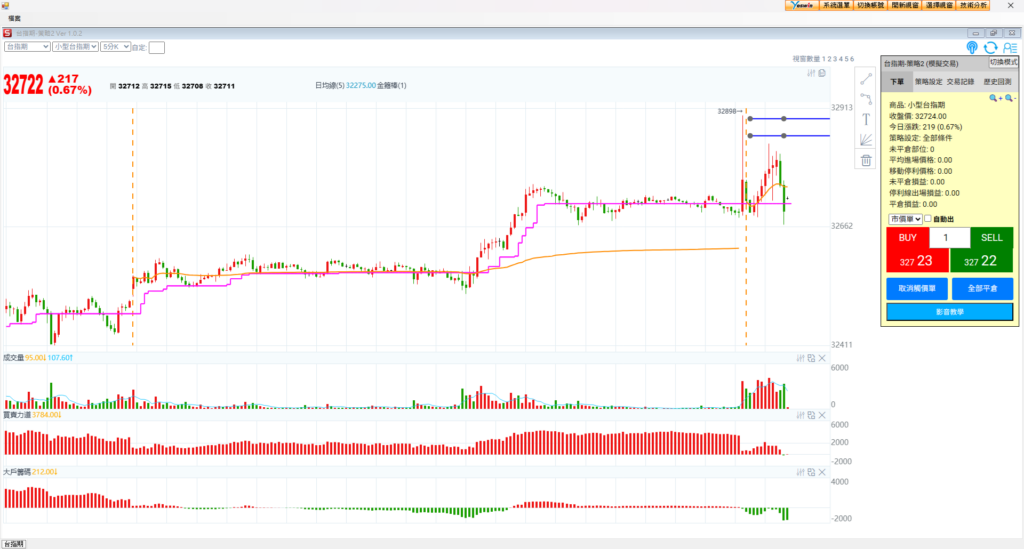Open the 台指期 product dropdown
1024x549 pixels.
point(27,46)
